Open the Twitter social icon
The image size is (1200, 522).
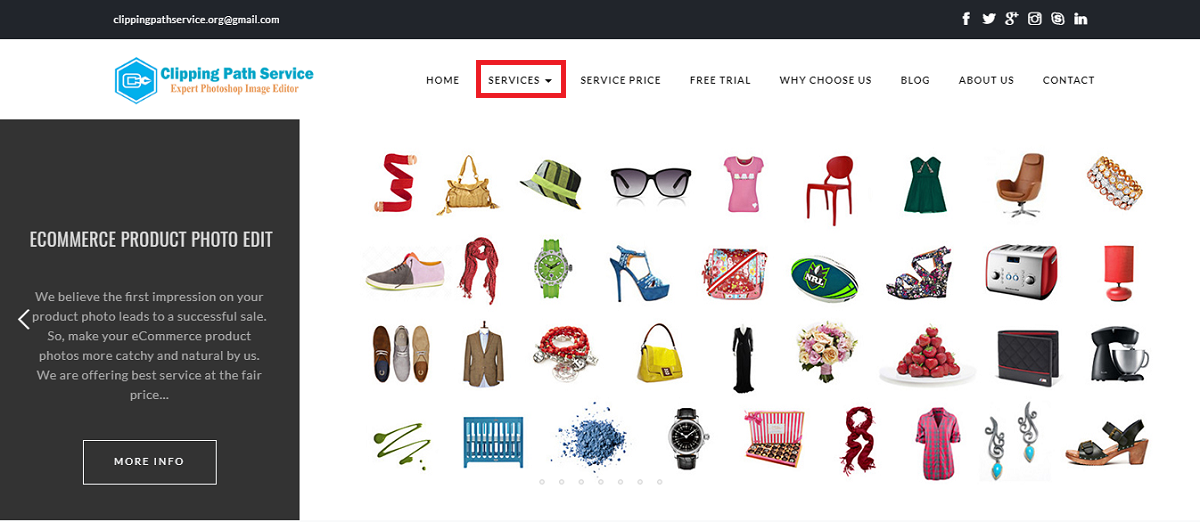tap(989, 19)
